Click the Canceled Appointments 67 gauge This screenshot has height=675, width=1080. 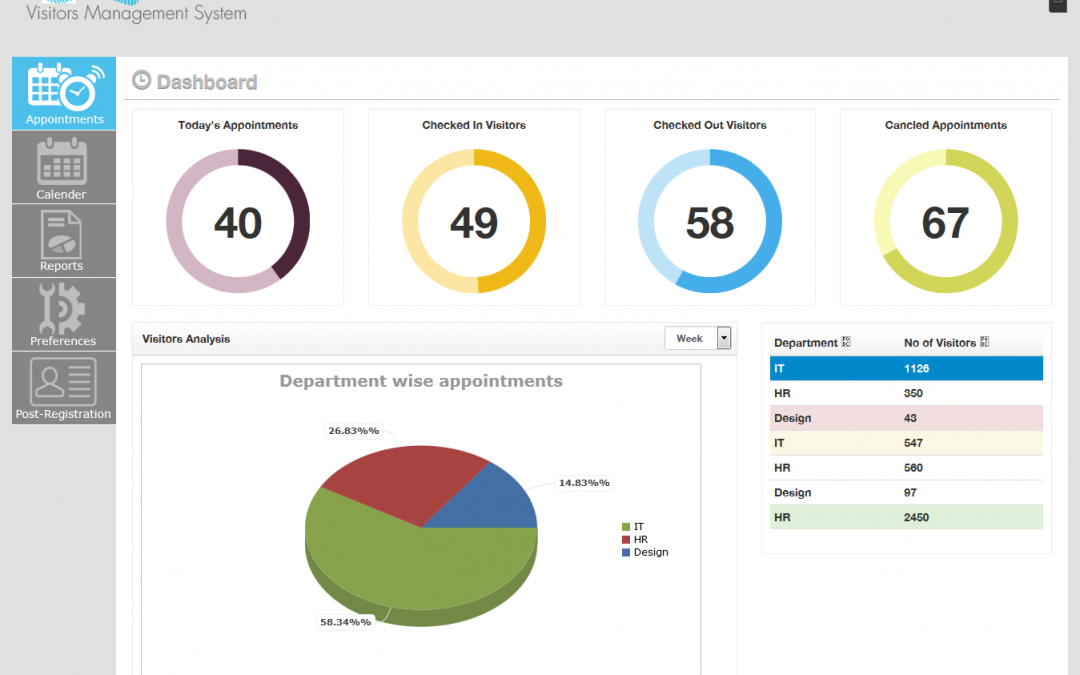pyautogui.click(x=946, y=221)
